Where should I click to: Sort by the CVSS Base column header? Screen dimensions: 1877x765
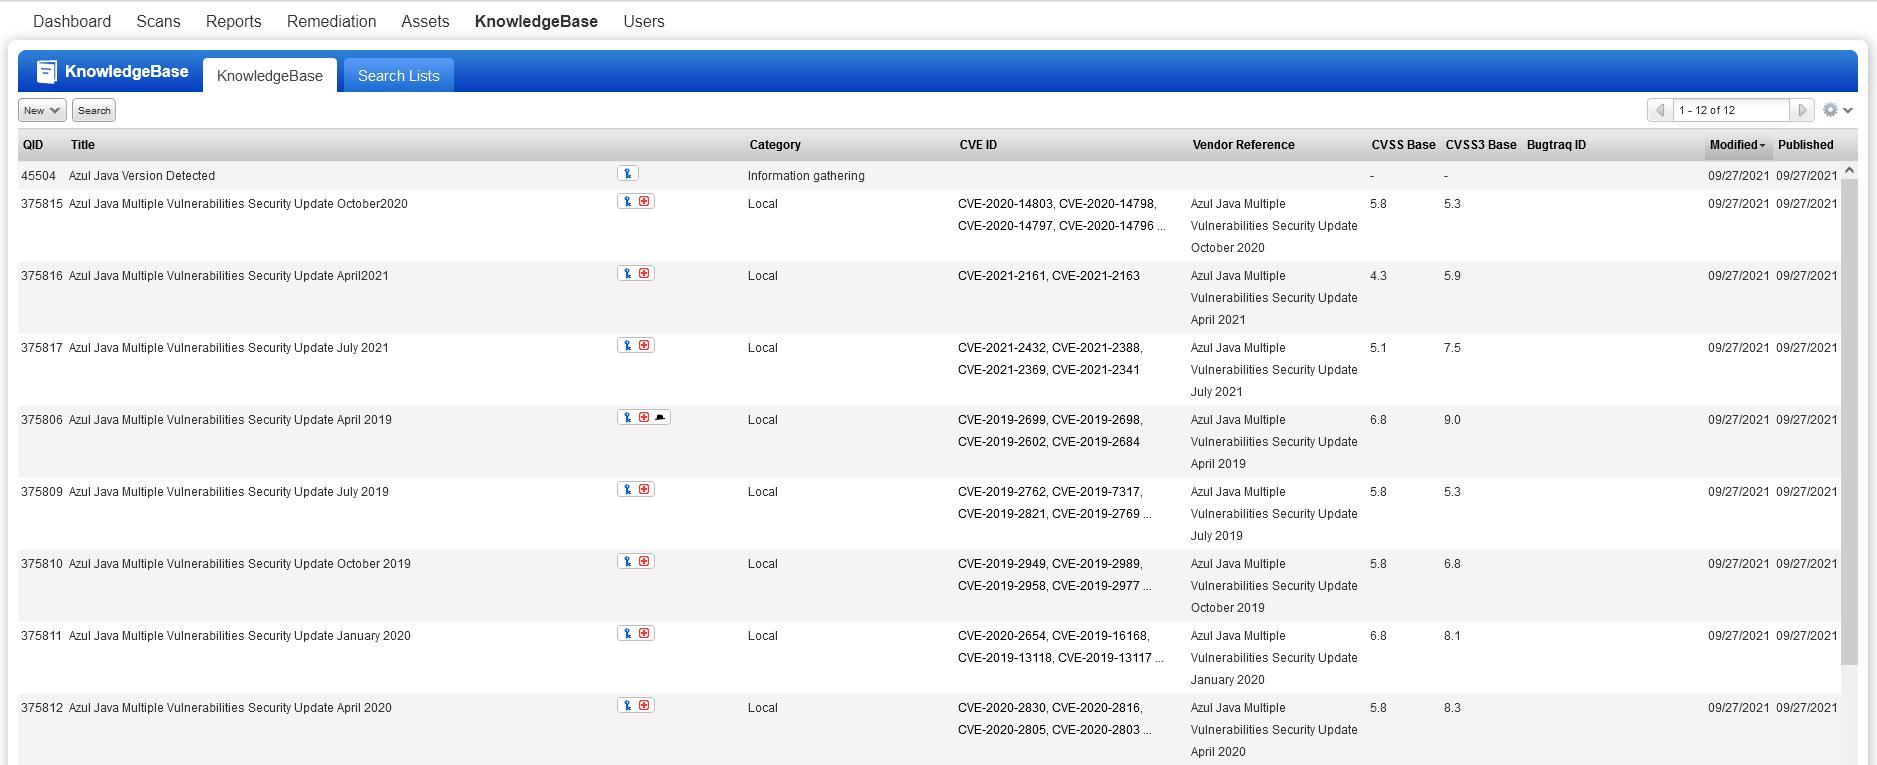point(1403,145)
